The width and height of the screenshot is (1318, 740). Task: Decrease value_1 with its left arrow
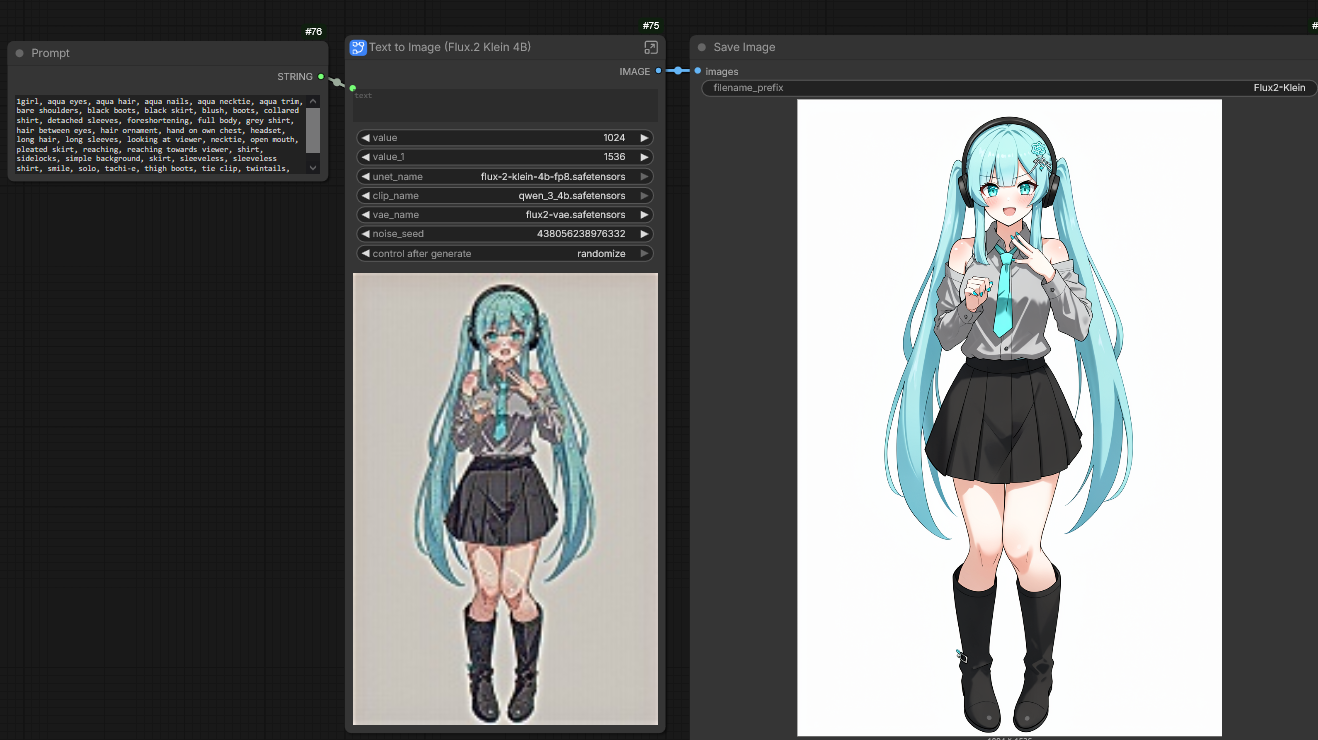pos(365,157)
